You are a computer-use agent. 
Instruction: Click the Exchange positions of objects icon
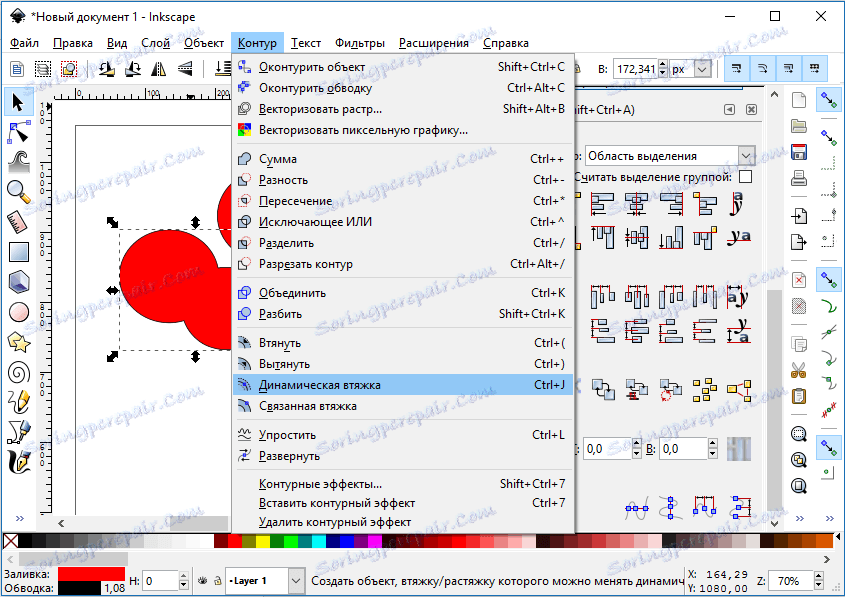pyautogui.click(x=602, y=388)
